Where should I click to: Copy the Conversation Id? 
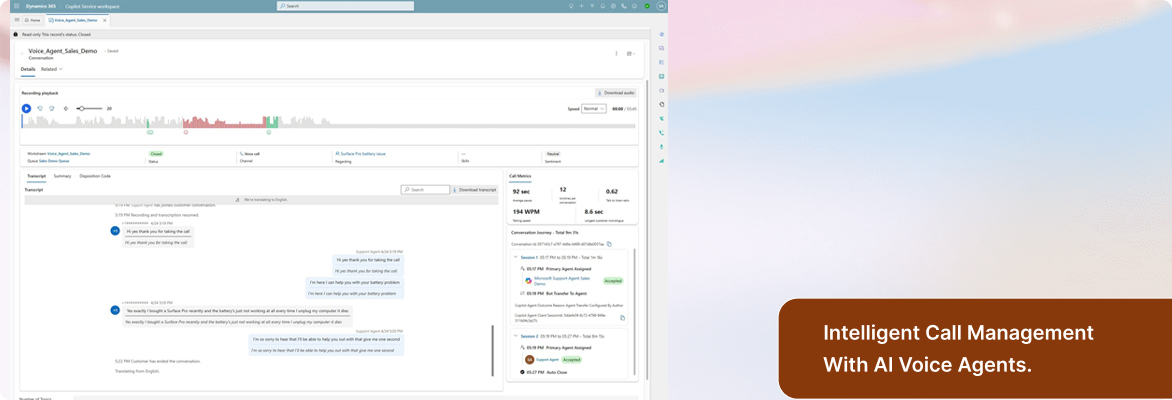(x=609, y=244)
